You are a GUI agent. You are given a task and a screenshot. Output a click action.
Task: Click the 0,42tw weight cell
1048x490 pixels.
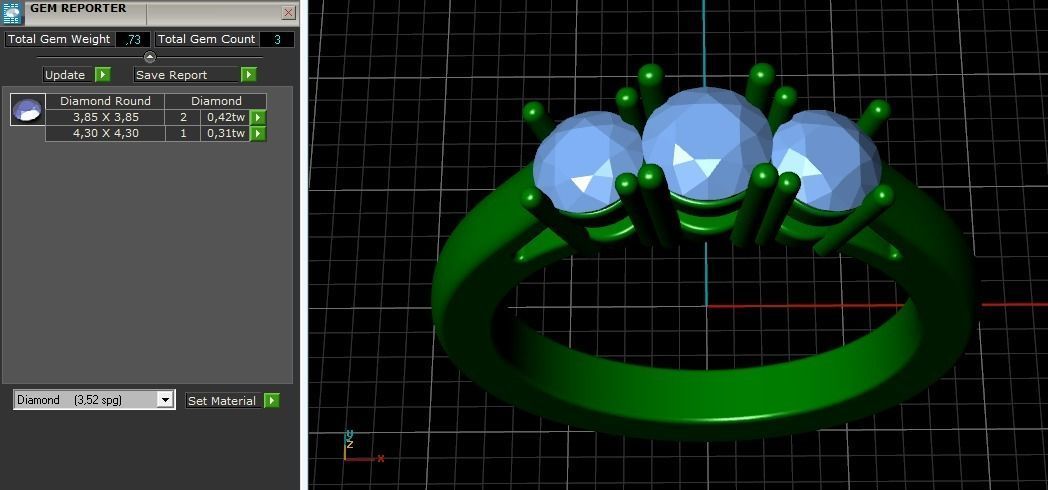point(226,117)
